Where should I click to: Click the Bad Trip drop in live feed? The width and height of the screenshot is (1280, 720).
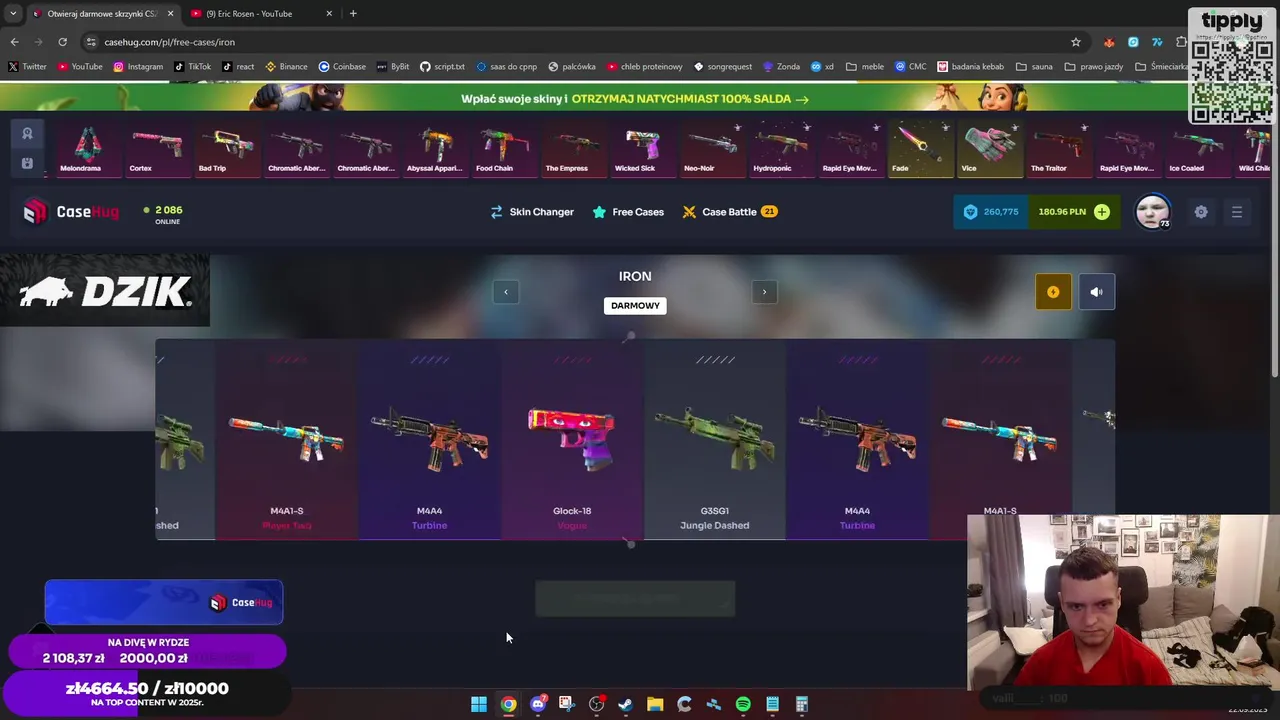[227, 148]
